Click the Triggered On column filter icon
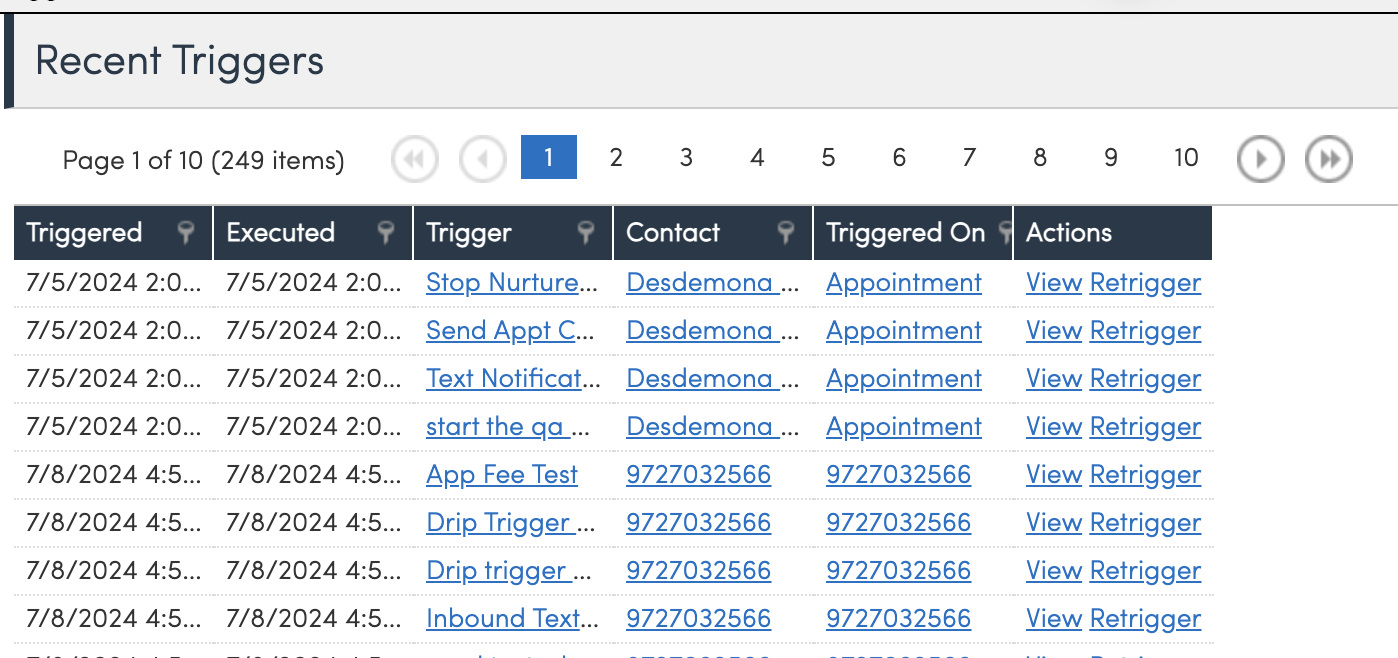 tap(1003, 233)
